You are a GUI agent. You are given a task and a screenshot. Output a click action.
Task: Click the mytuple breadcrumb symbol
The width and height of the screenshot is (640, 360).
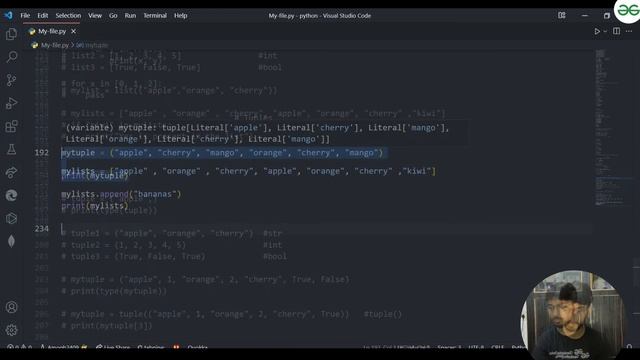point(92,45)
